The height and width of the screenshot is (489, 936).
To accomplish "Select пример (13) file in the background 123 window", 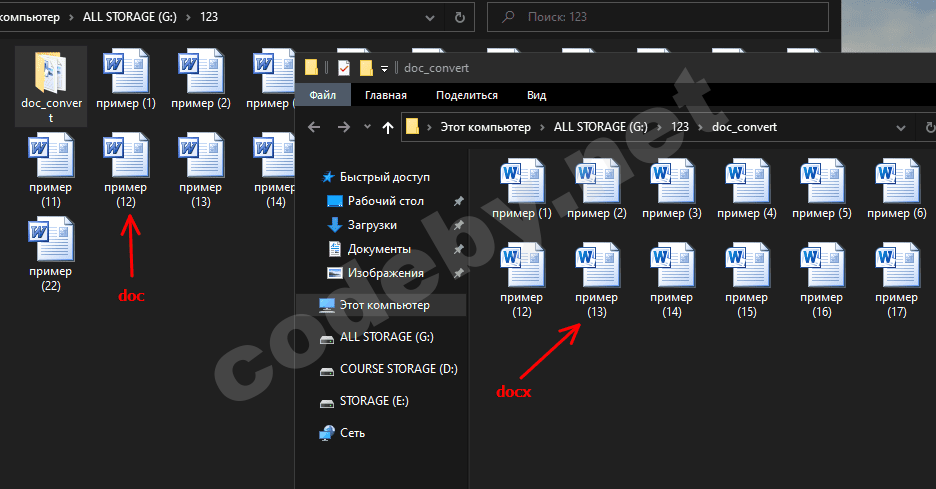I will (201, 170).
